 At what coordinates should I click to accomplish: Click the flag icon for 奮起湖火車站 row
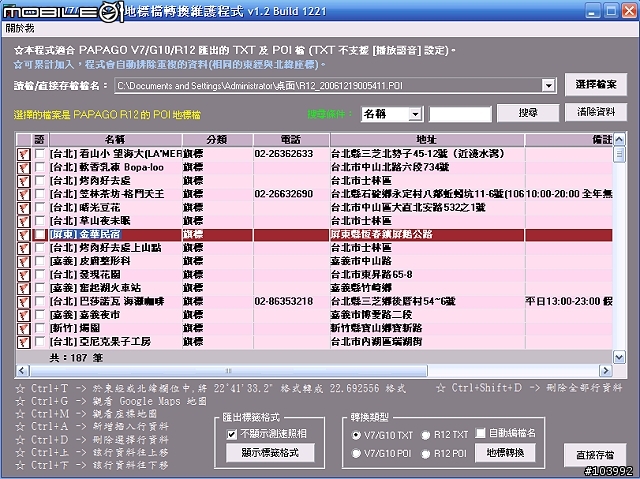pyautogui.click(x=24, y=288)
